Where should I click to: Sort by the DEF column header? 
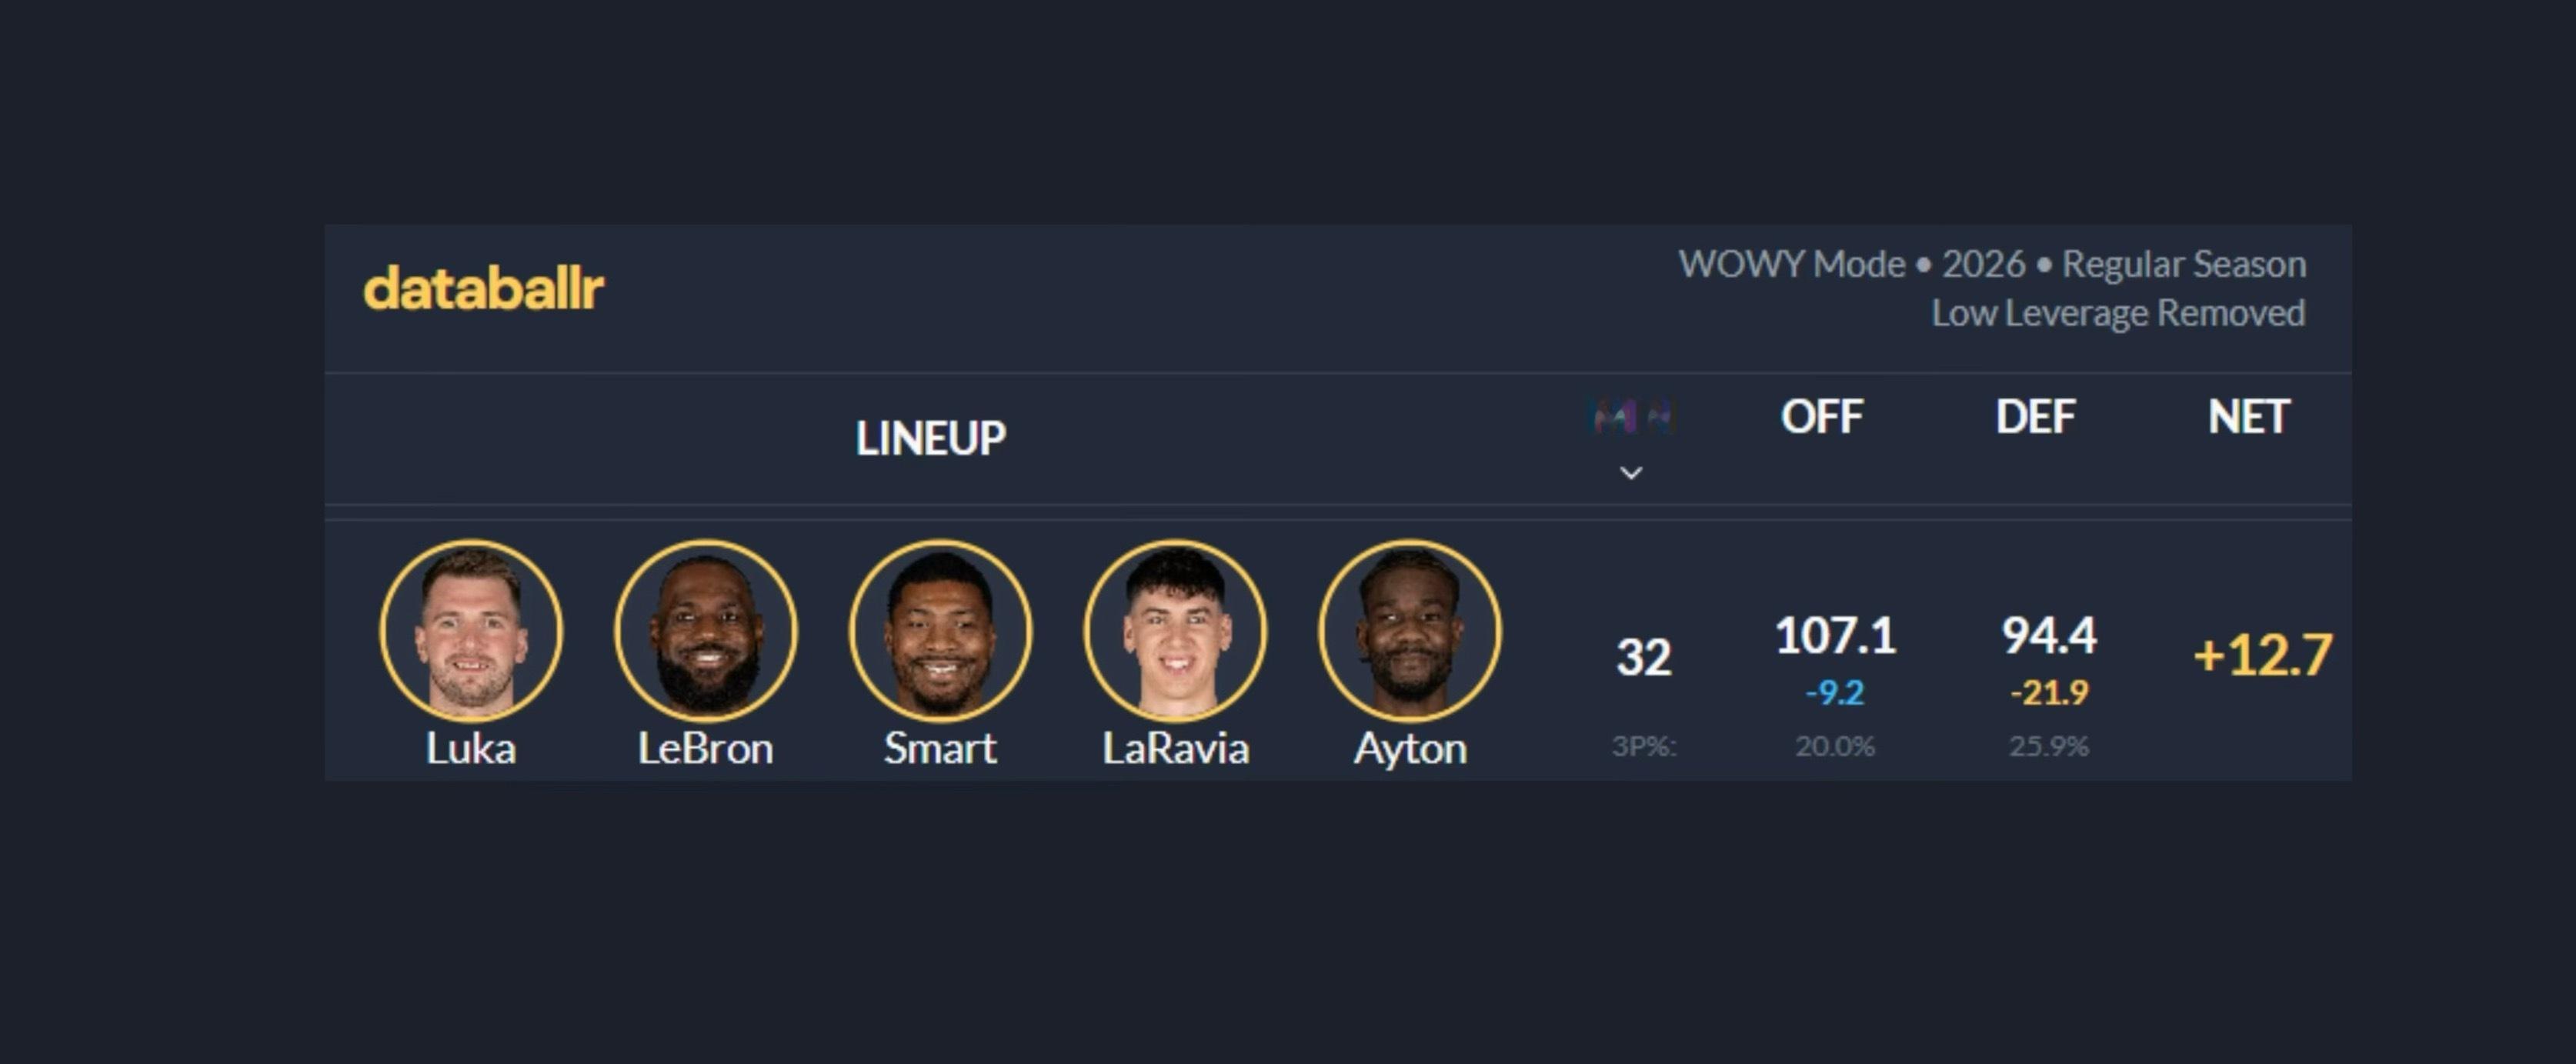click(2036, 417)
